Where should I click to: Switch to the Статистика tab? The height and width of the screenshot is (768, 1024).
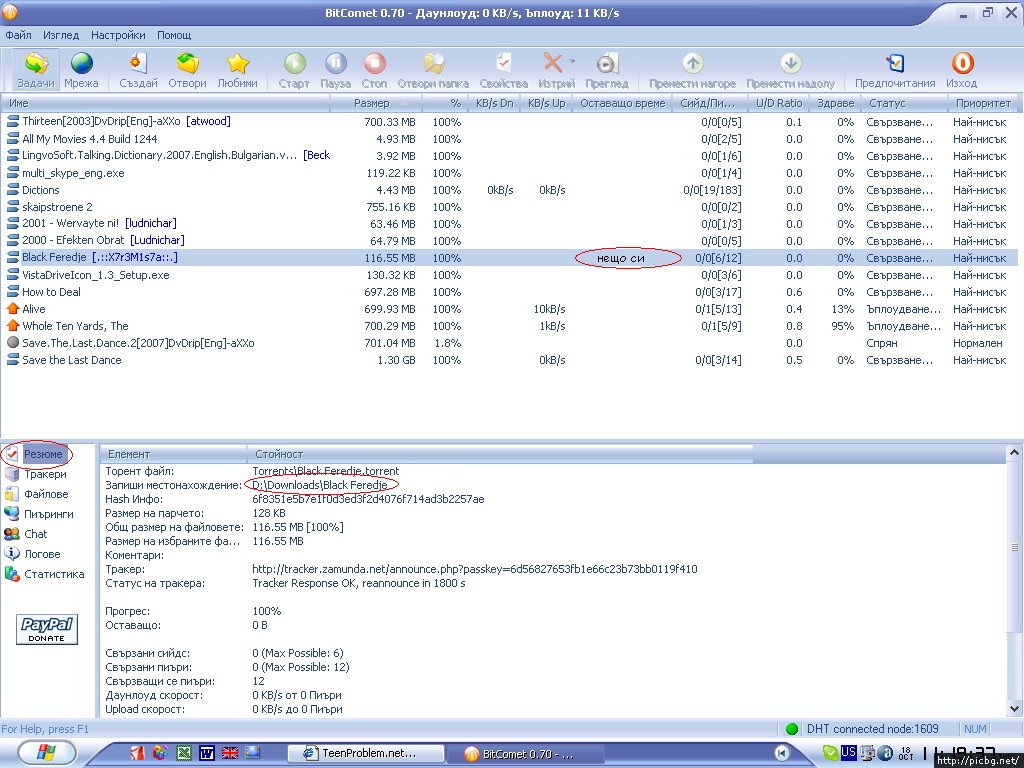click(54, 574)
